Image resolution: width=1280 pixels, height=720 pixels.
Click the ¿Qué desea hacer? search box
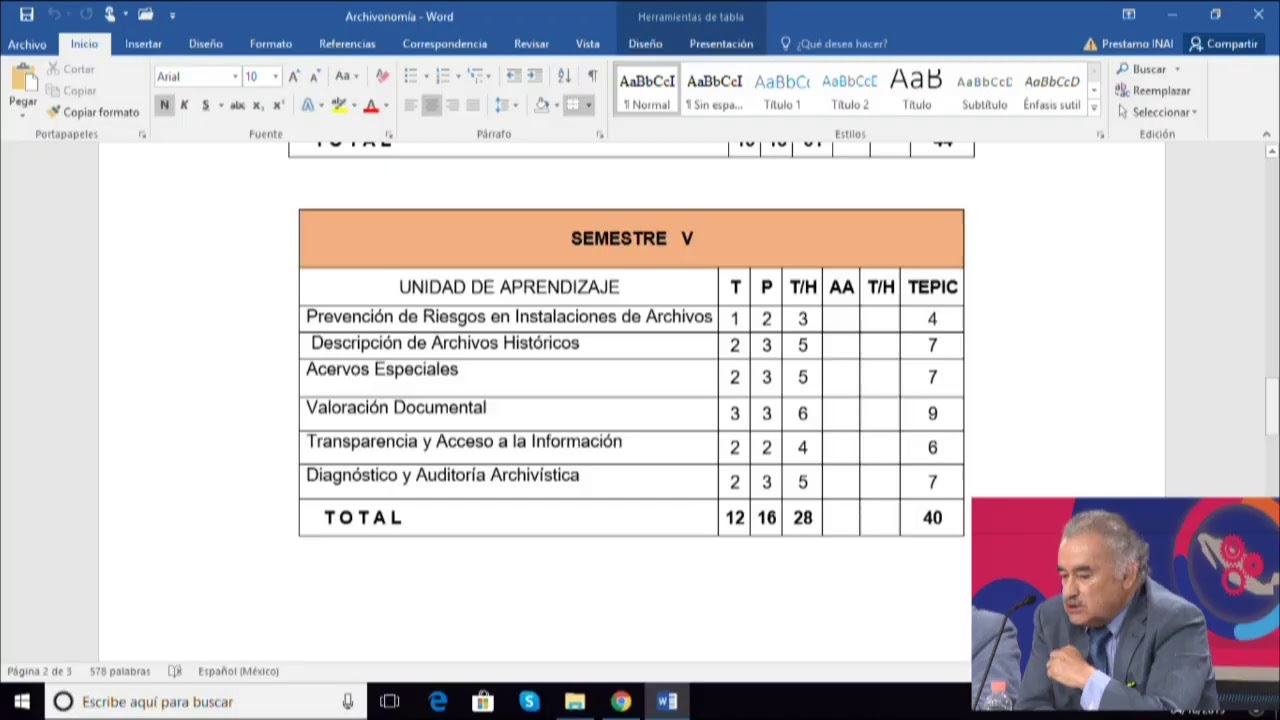[841, 44]
